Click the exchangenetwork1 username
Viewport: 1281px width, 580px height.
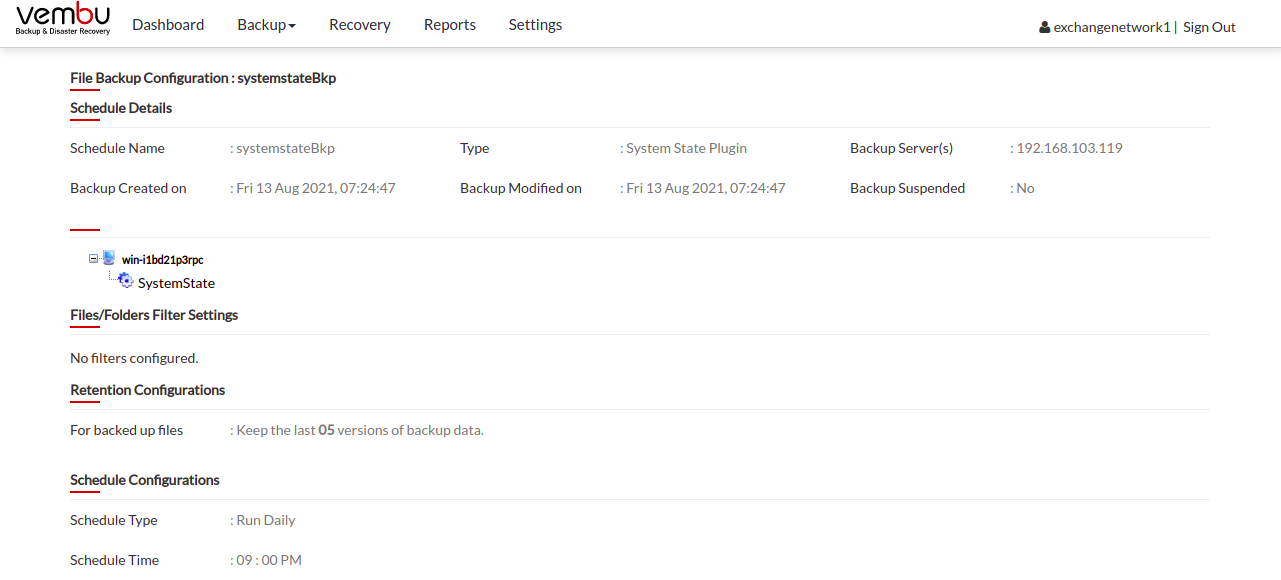tap(1112, 27)
